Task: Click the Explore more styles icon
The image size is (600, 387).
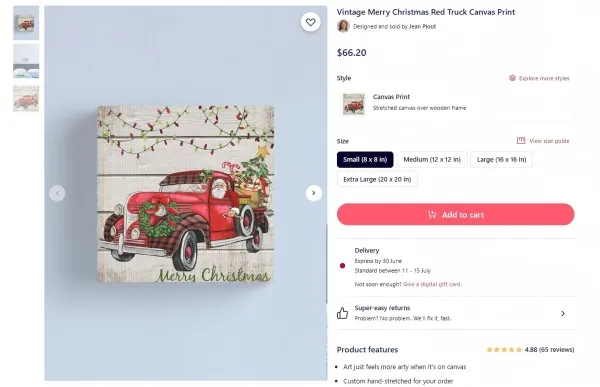Action: tap(512, 78)
